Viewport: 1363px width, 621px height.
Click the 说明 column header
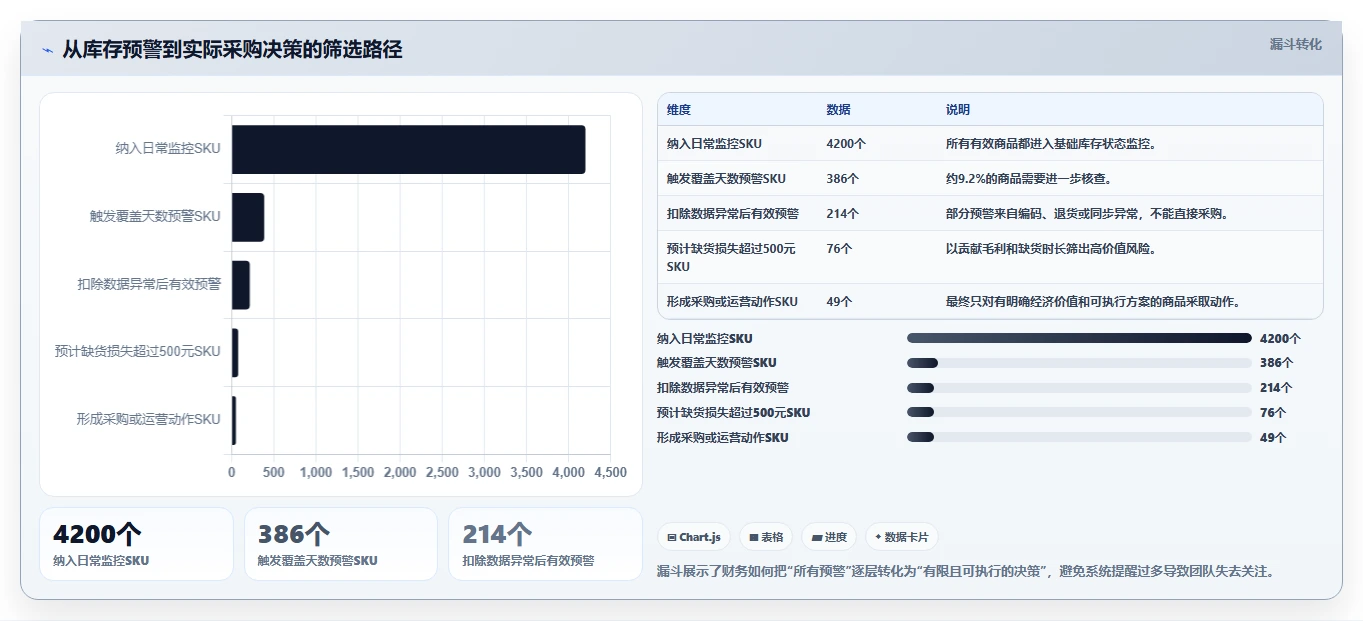958,110
